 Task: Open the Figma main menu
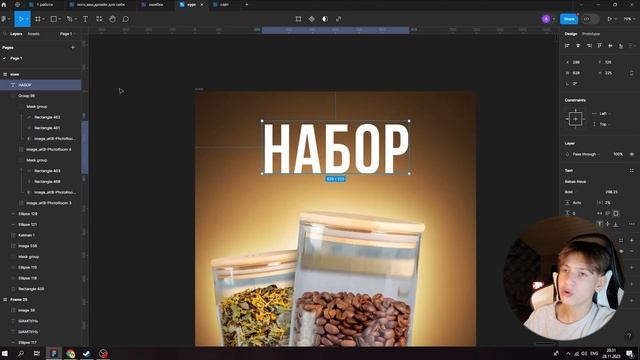(x=4, y=19)
